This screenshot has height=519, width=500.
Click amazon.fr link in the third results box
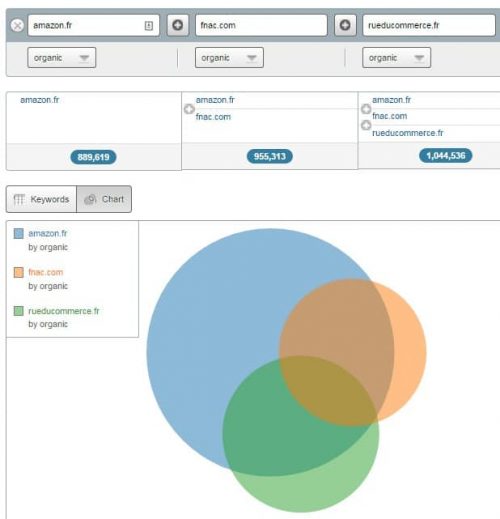[391, 100]
